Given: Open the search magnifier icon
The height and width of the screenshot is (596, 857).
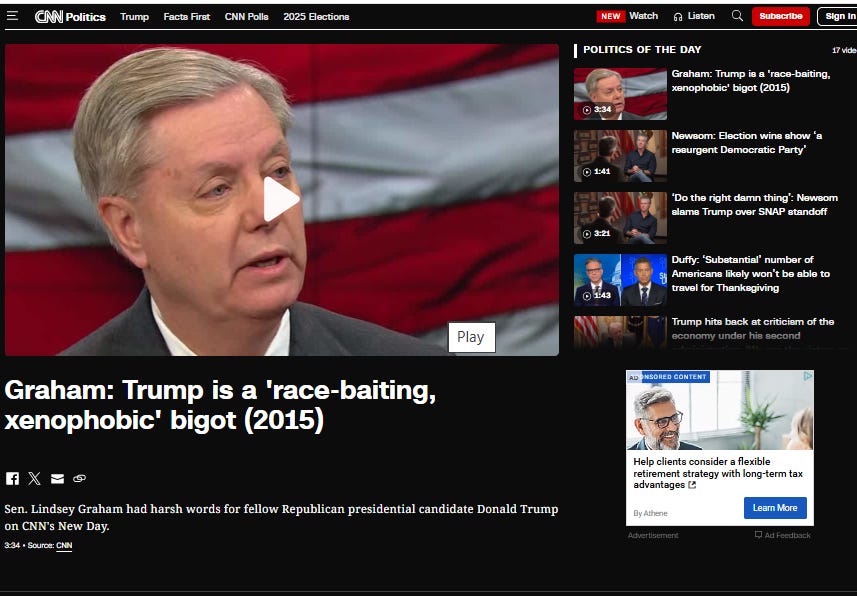Looking at the screenshot, I should pos(737,16).
